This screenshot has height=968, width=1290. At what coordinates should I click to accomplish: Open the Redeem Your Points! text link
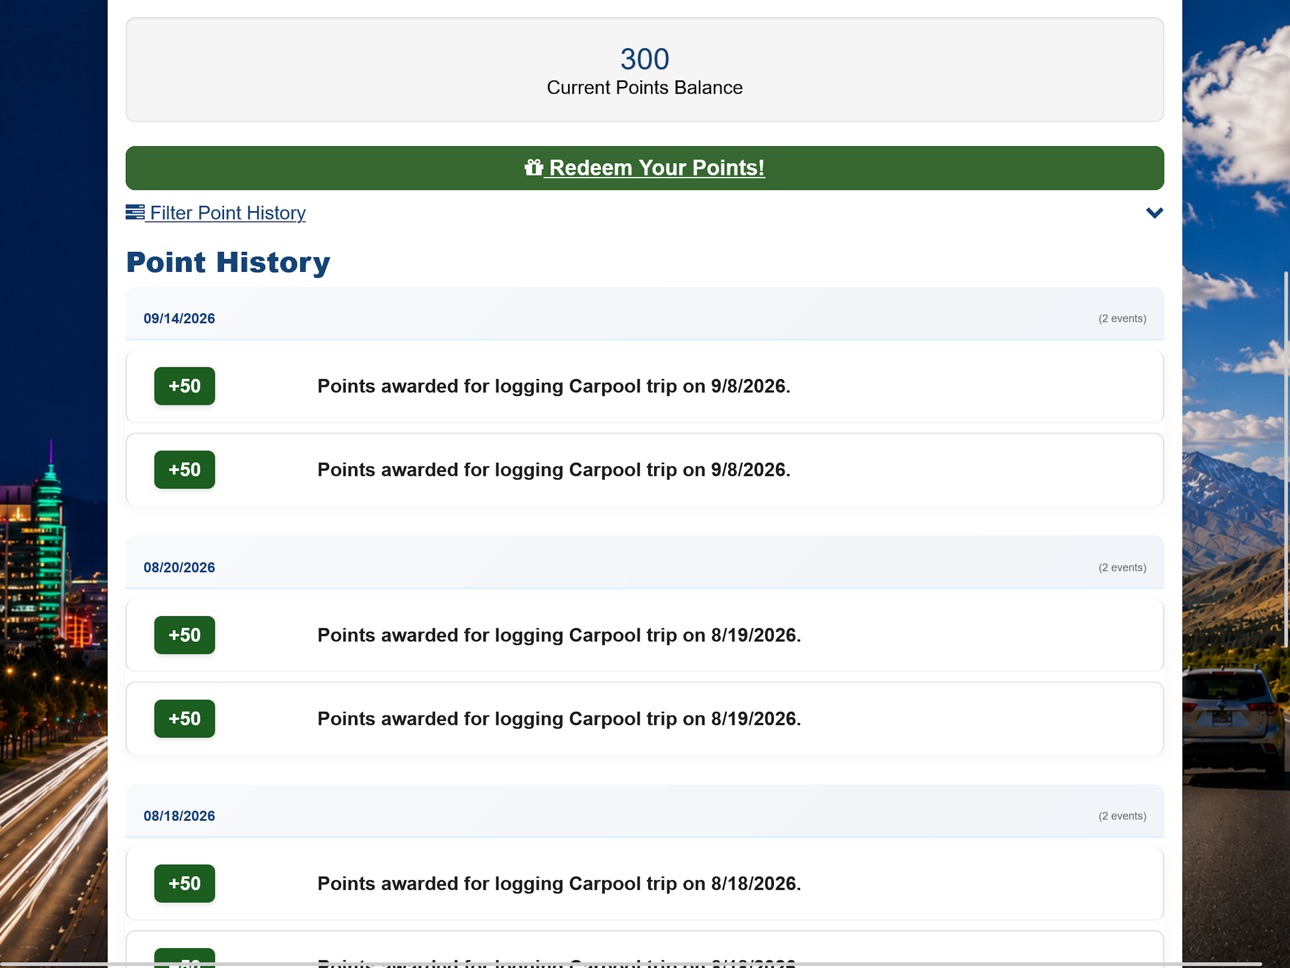coord(657,168)
